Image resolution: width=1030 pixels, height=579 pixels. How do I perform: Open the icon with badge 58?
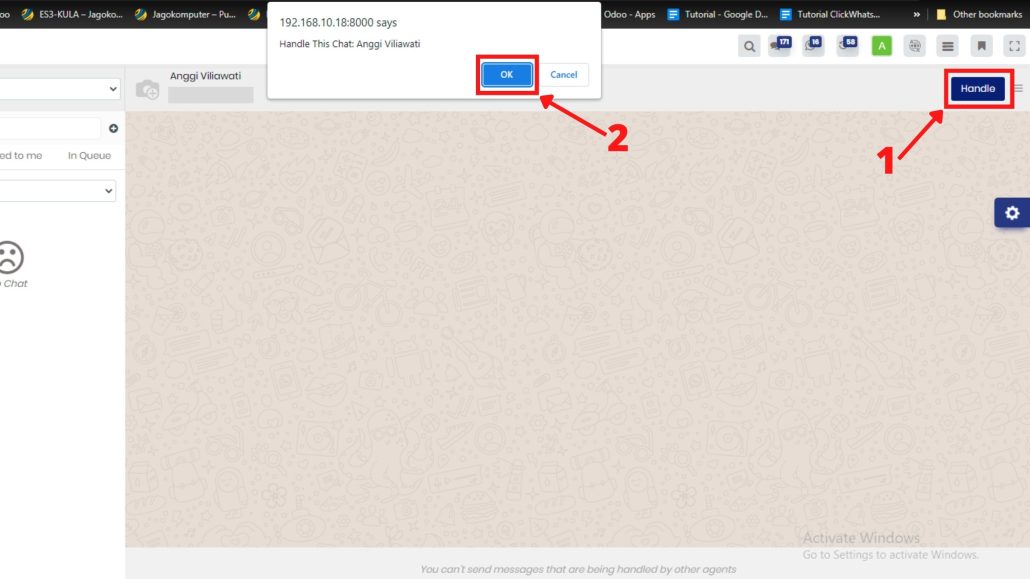847,45
